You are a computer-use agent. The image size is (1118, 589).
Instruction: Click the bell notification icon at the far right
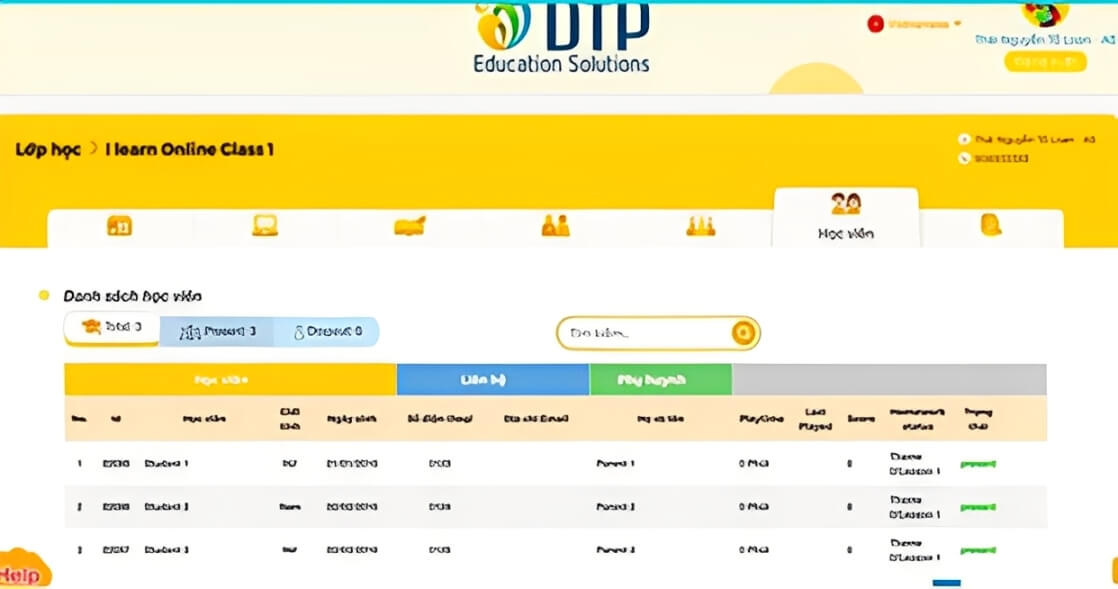[x=990, y=225]
